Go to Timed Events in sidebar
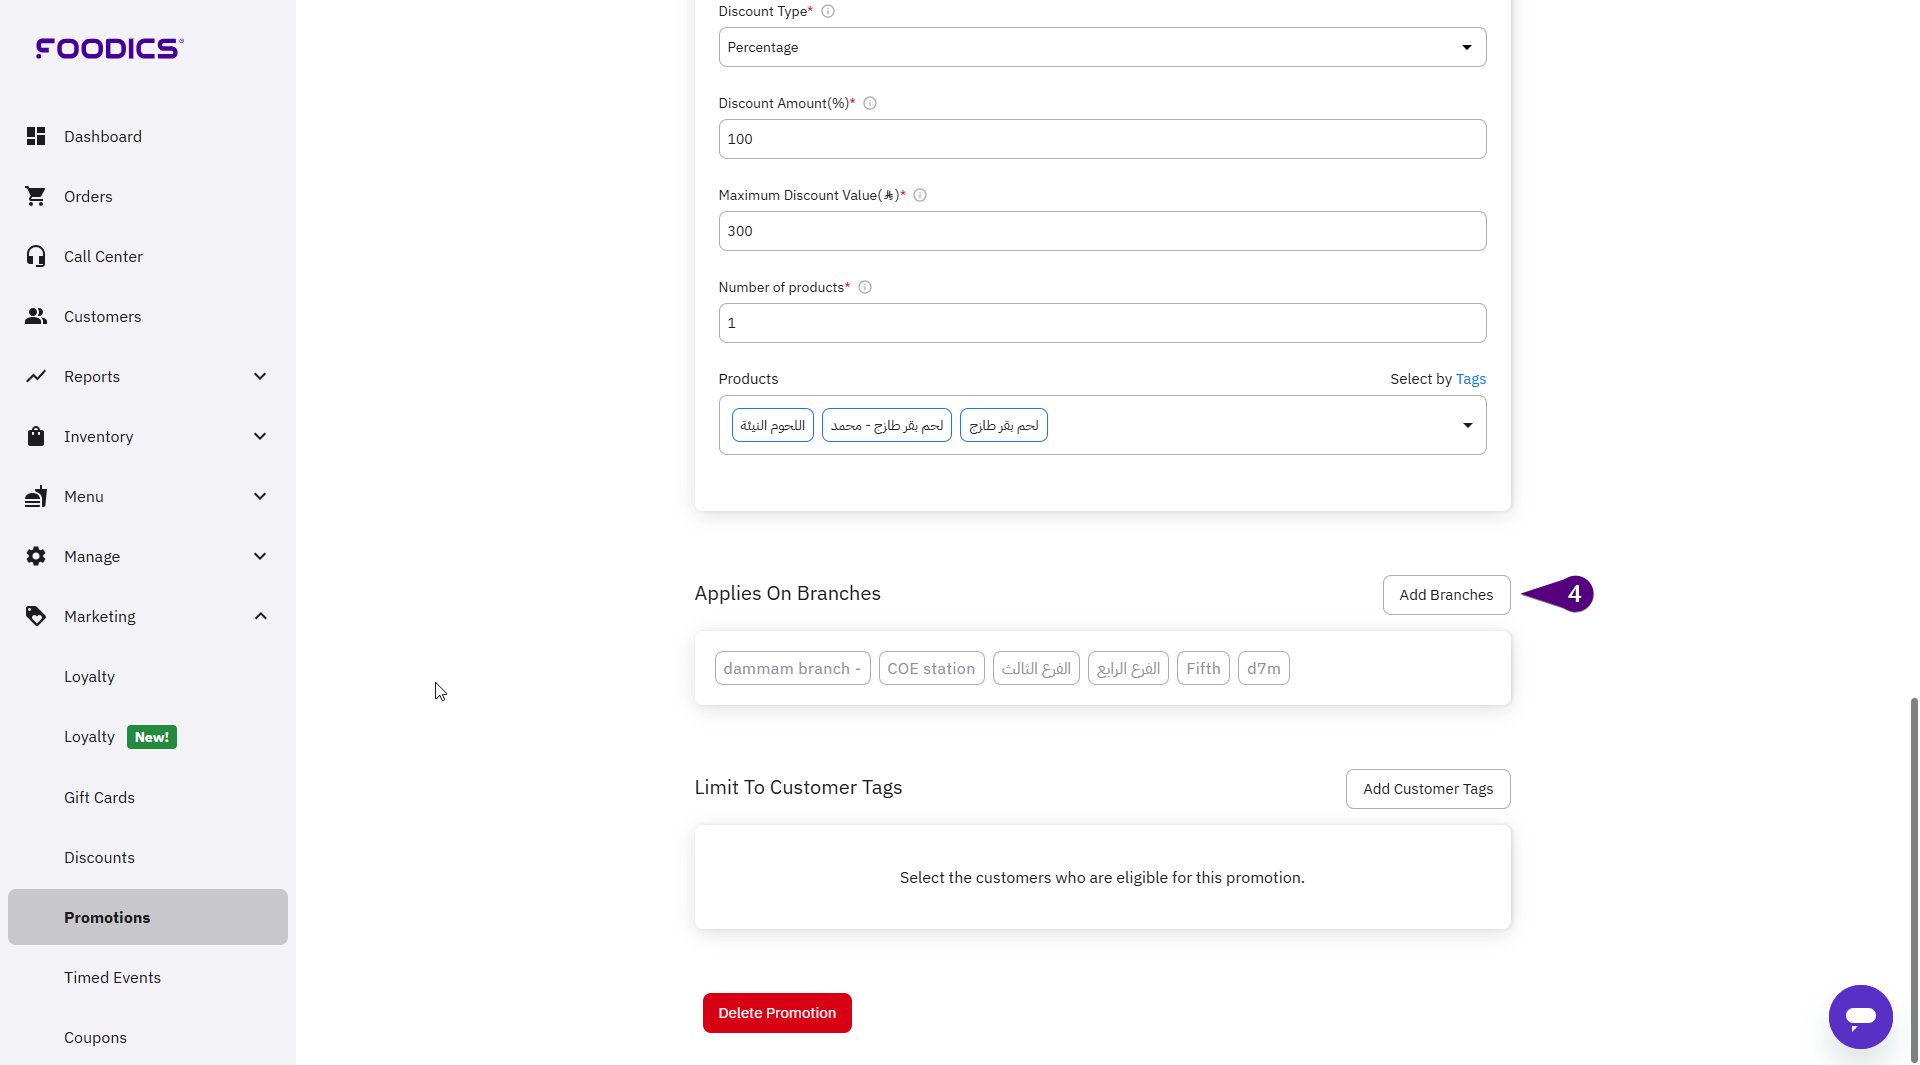 [112, 977]
